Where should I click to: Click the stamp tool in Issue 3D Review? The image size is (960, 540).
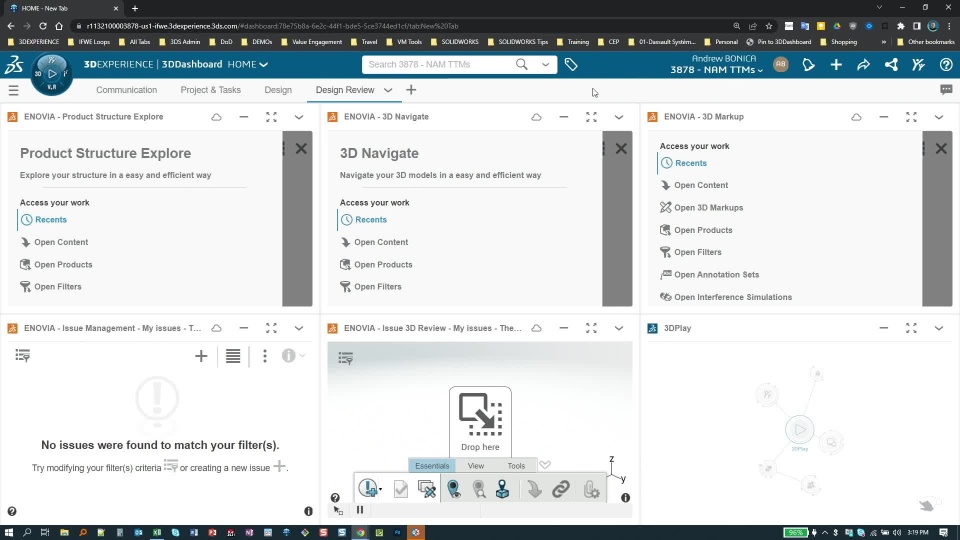tap(502, 489)
